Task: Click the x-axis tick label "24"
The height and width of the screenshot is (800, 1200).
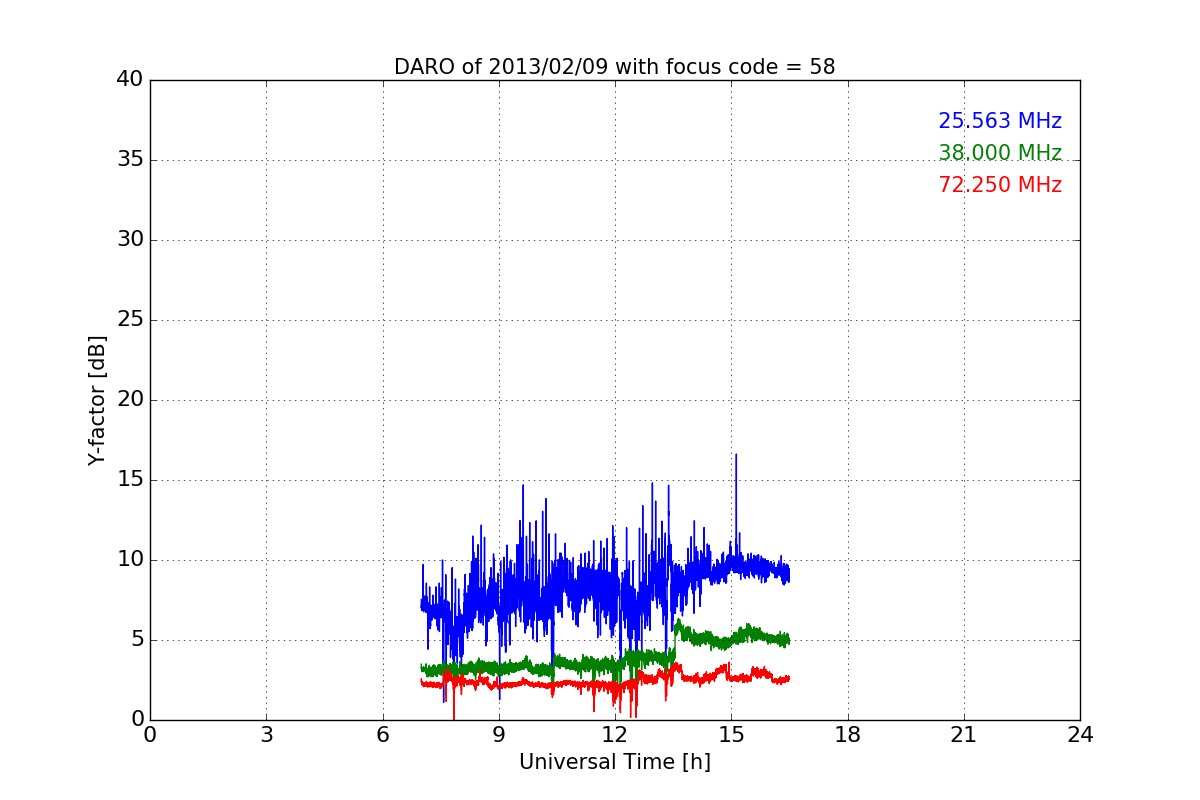Action: pos(1080,735)
